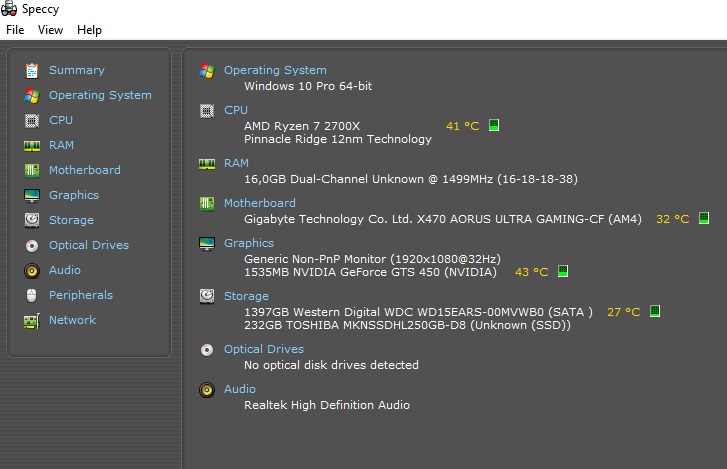
Task: Click the Optical Drives heading link in summary
Action: (264, 349)
